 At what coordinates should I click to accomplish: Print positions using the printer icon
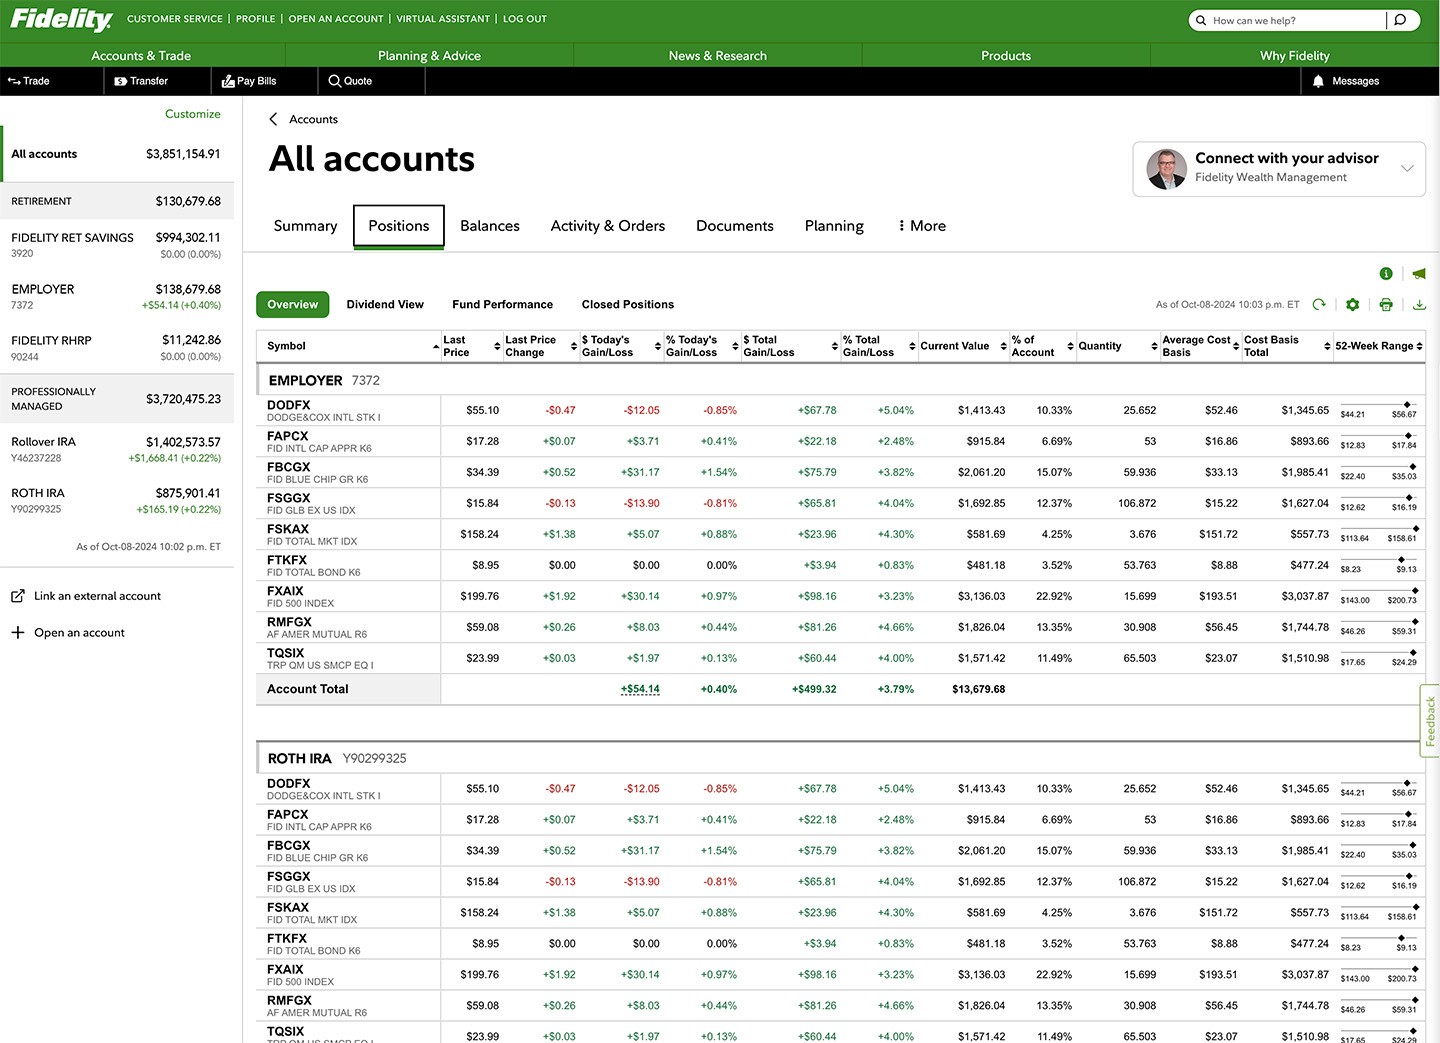click(1386, 304)
